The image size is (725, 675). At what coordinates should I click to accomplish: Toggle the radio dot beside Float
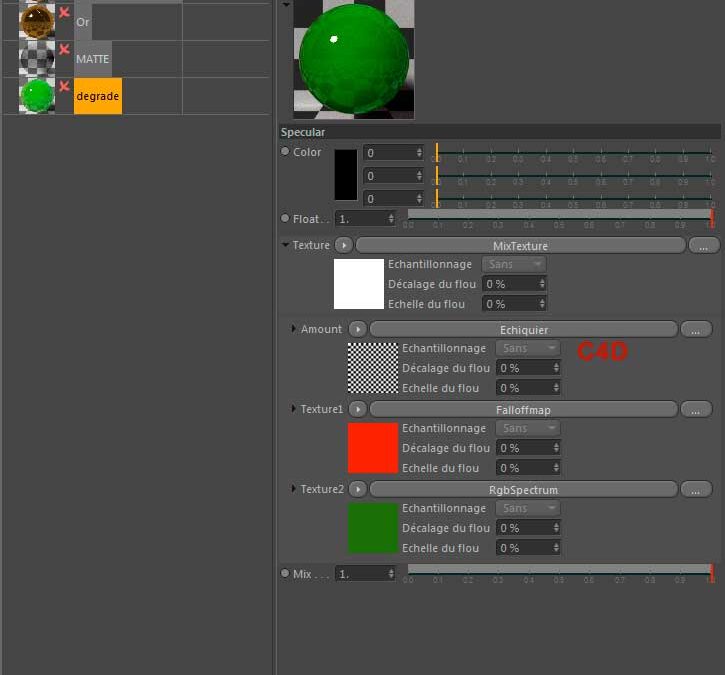pos(285,218)
